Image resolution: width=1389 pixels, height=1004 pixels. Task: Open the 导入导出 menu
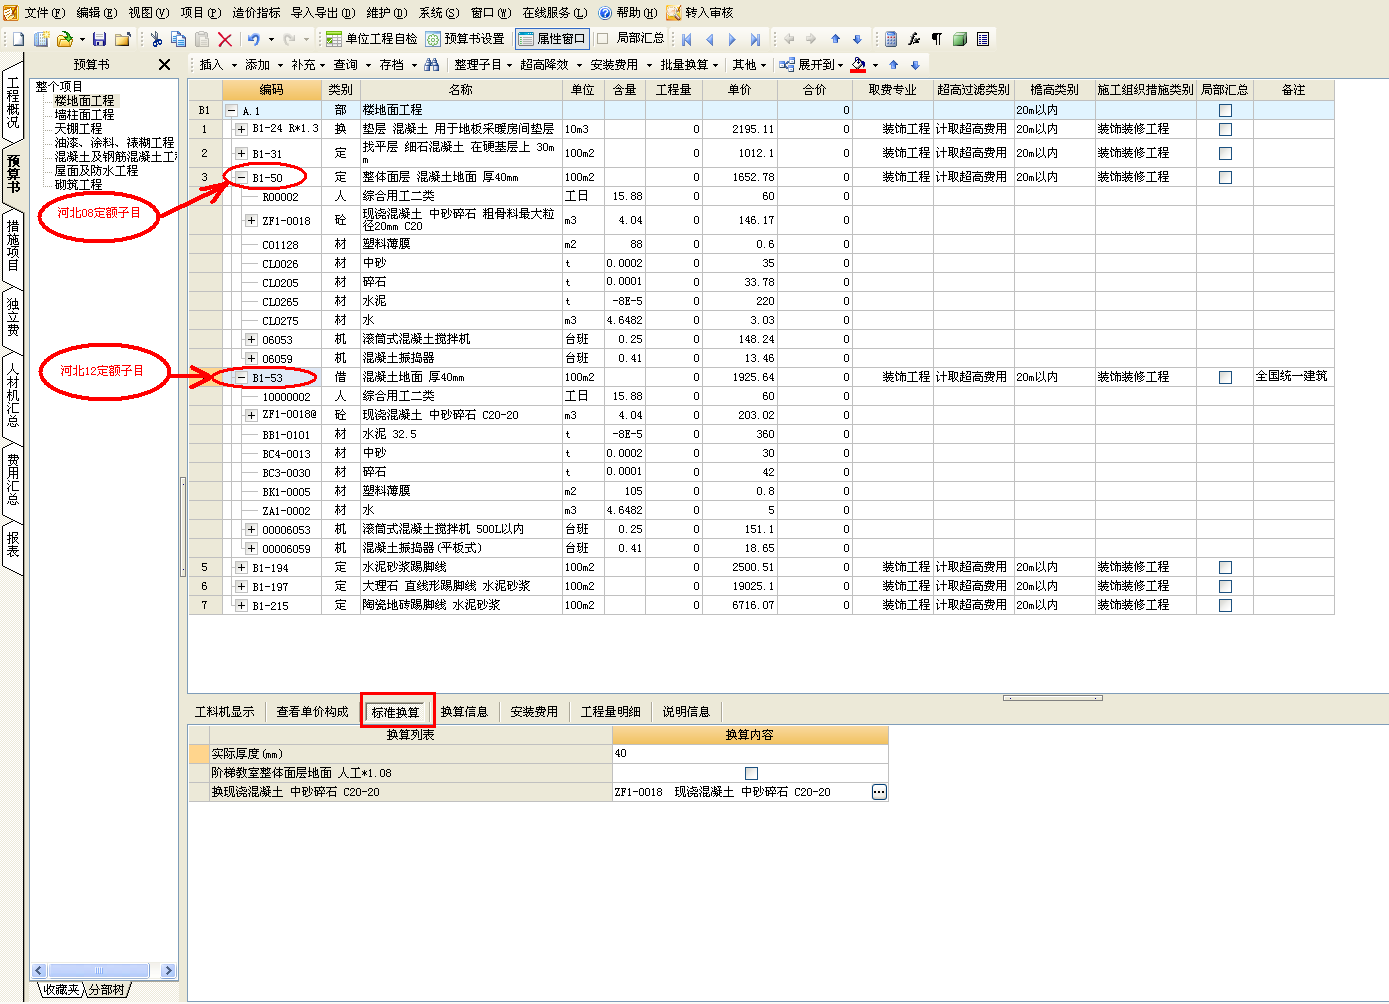coord(323,12)
